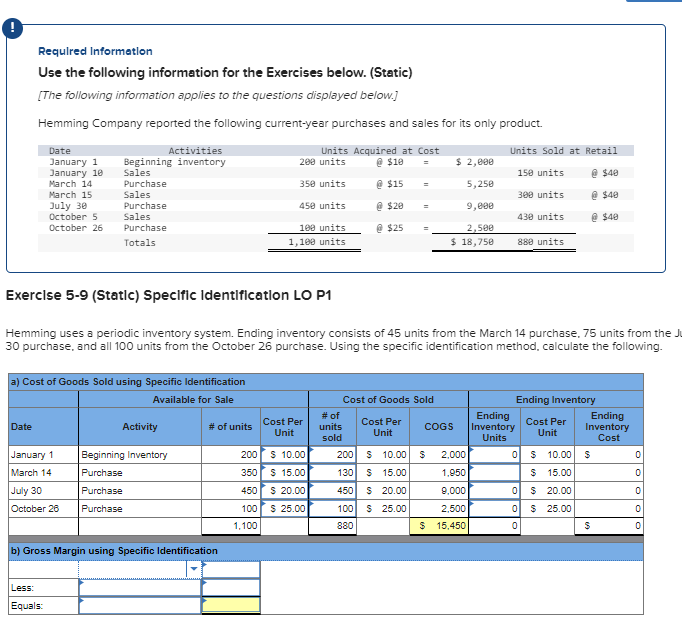Edit October 26 Cost Per Unit $25.00 cell

(284, 508)
